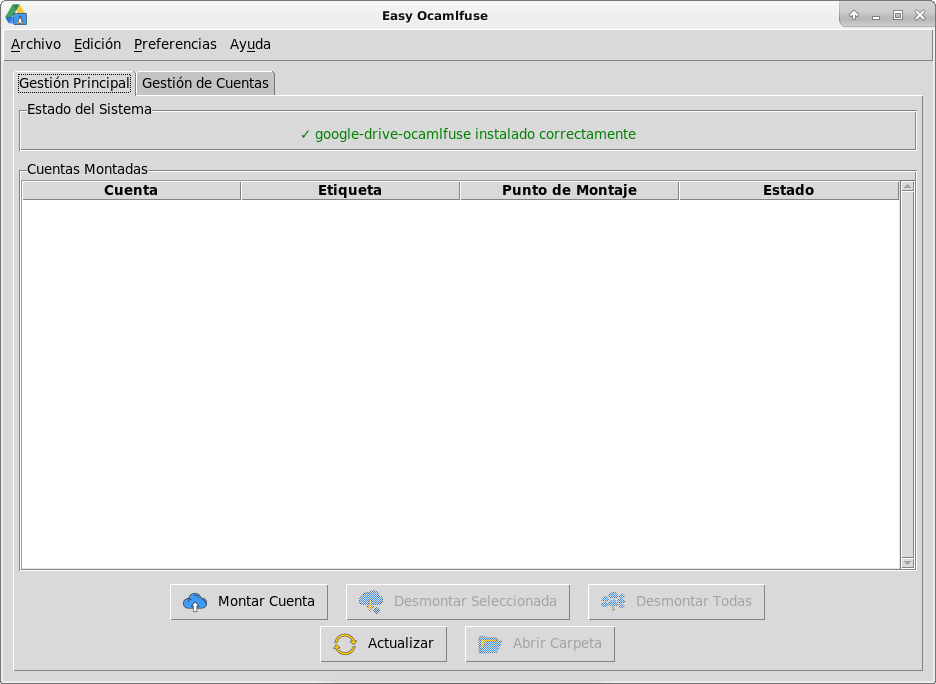Switch to the Gestión Principal tab
This screenshot has width=936, height=684.
tap(75, 83)
